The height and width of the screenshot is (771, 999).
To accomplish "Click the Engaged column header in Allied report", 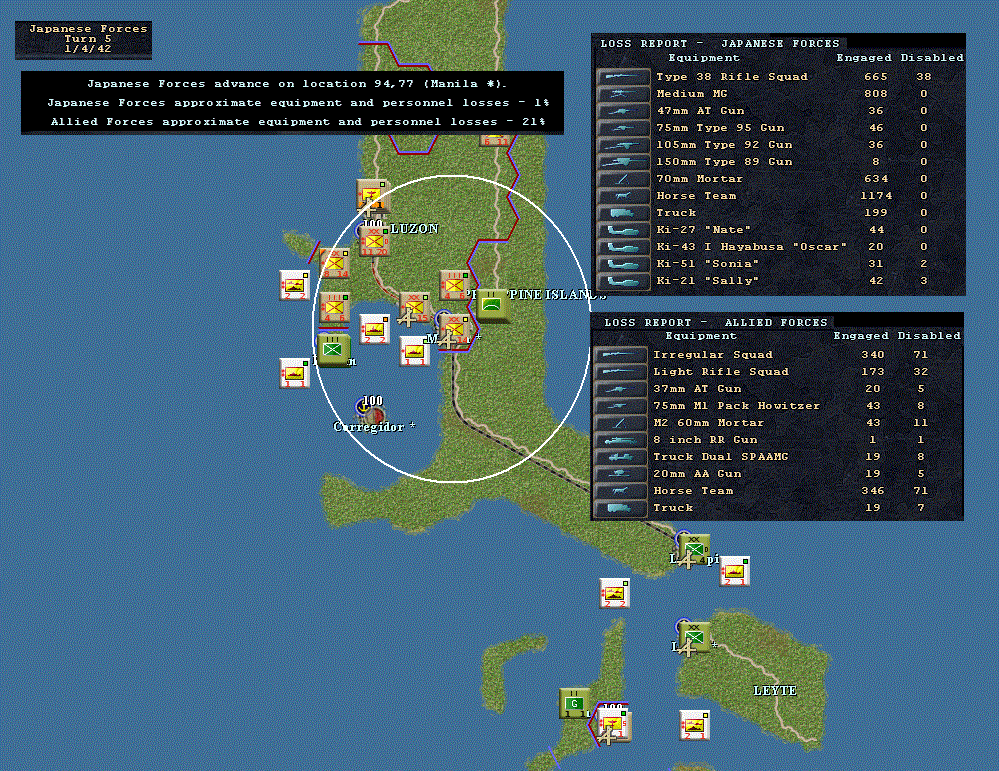I will pos(861,336).
